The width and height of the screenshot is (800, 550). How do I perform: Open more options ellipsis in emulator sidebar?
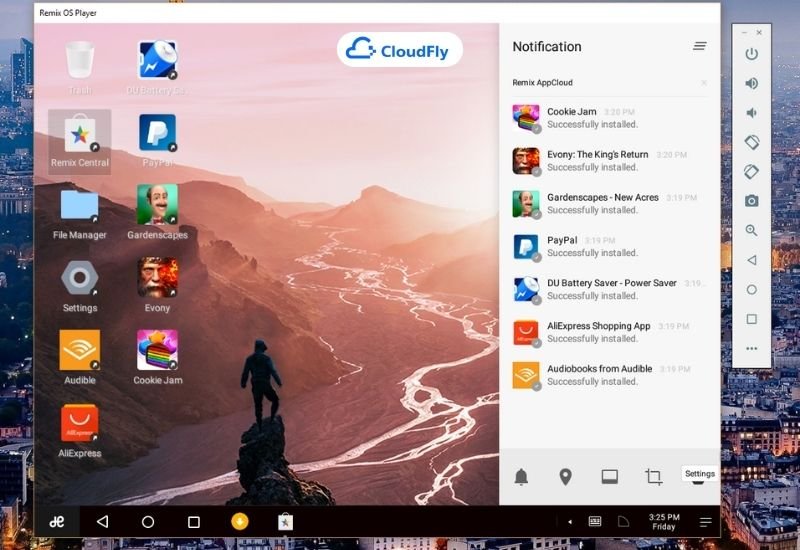coord(752,349)
